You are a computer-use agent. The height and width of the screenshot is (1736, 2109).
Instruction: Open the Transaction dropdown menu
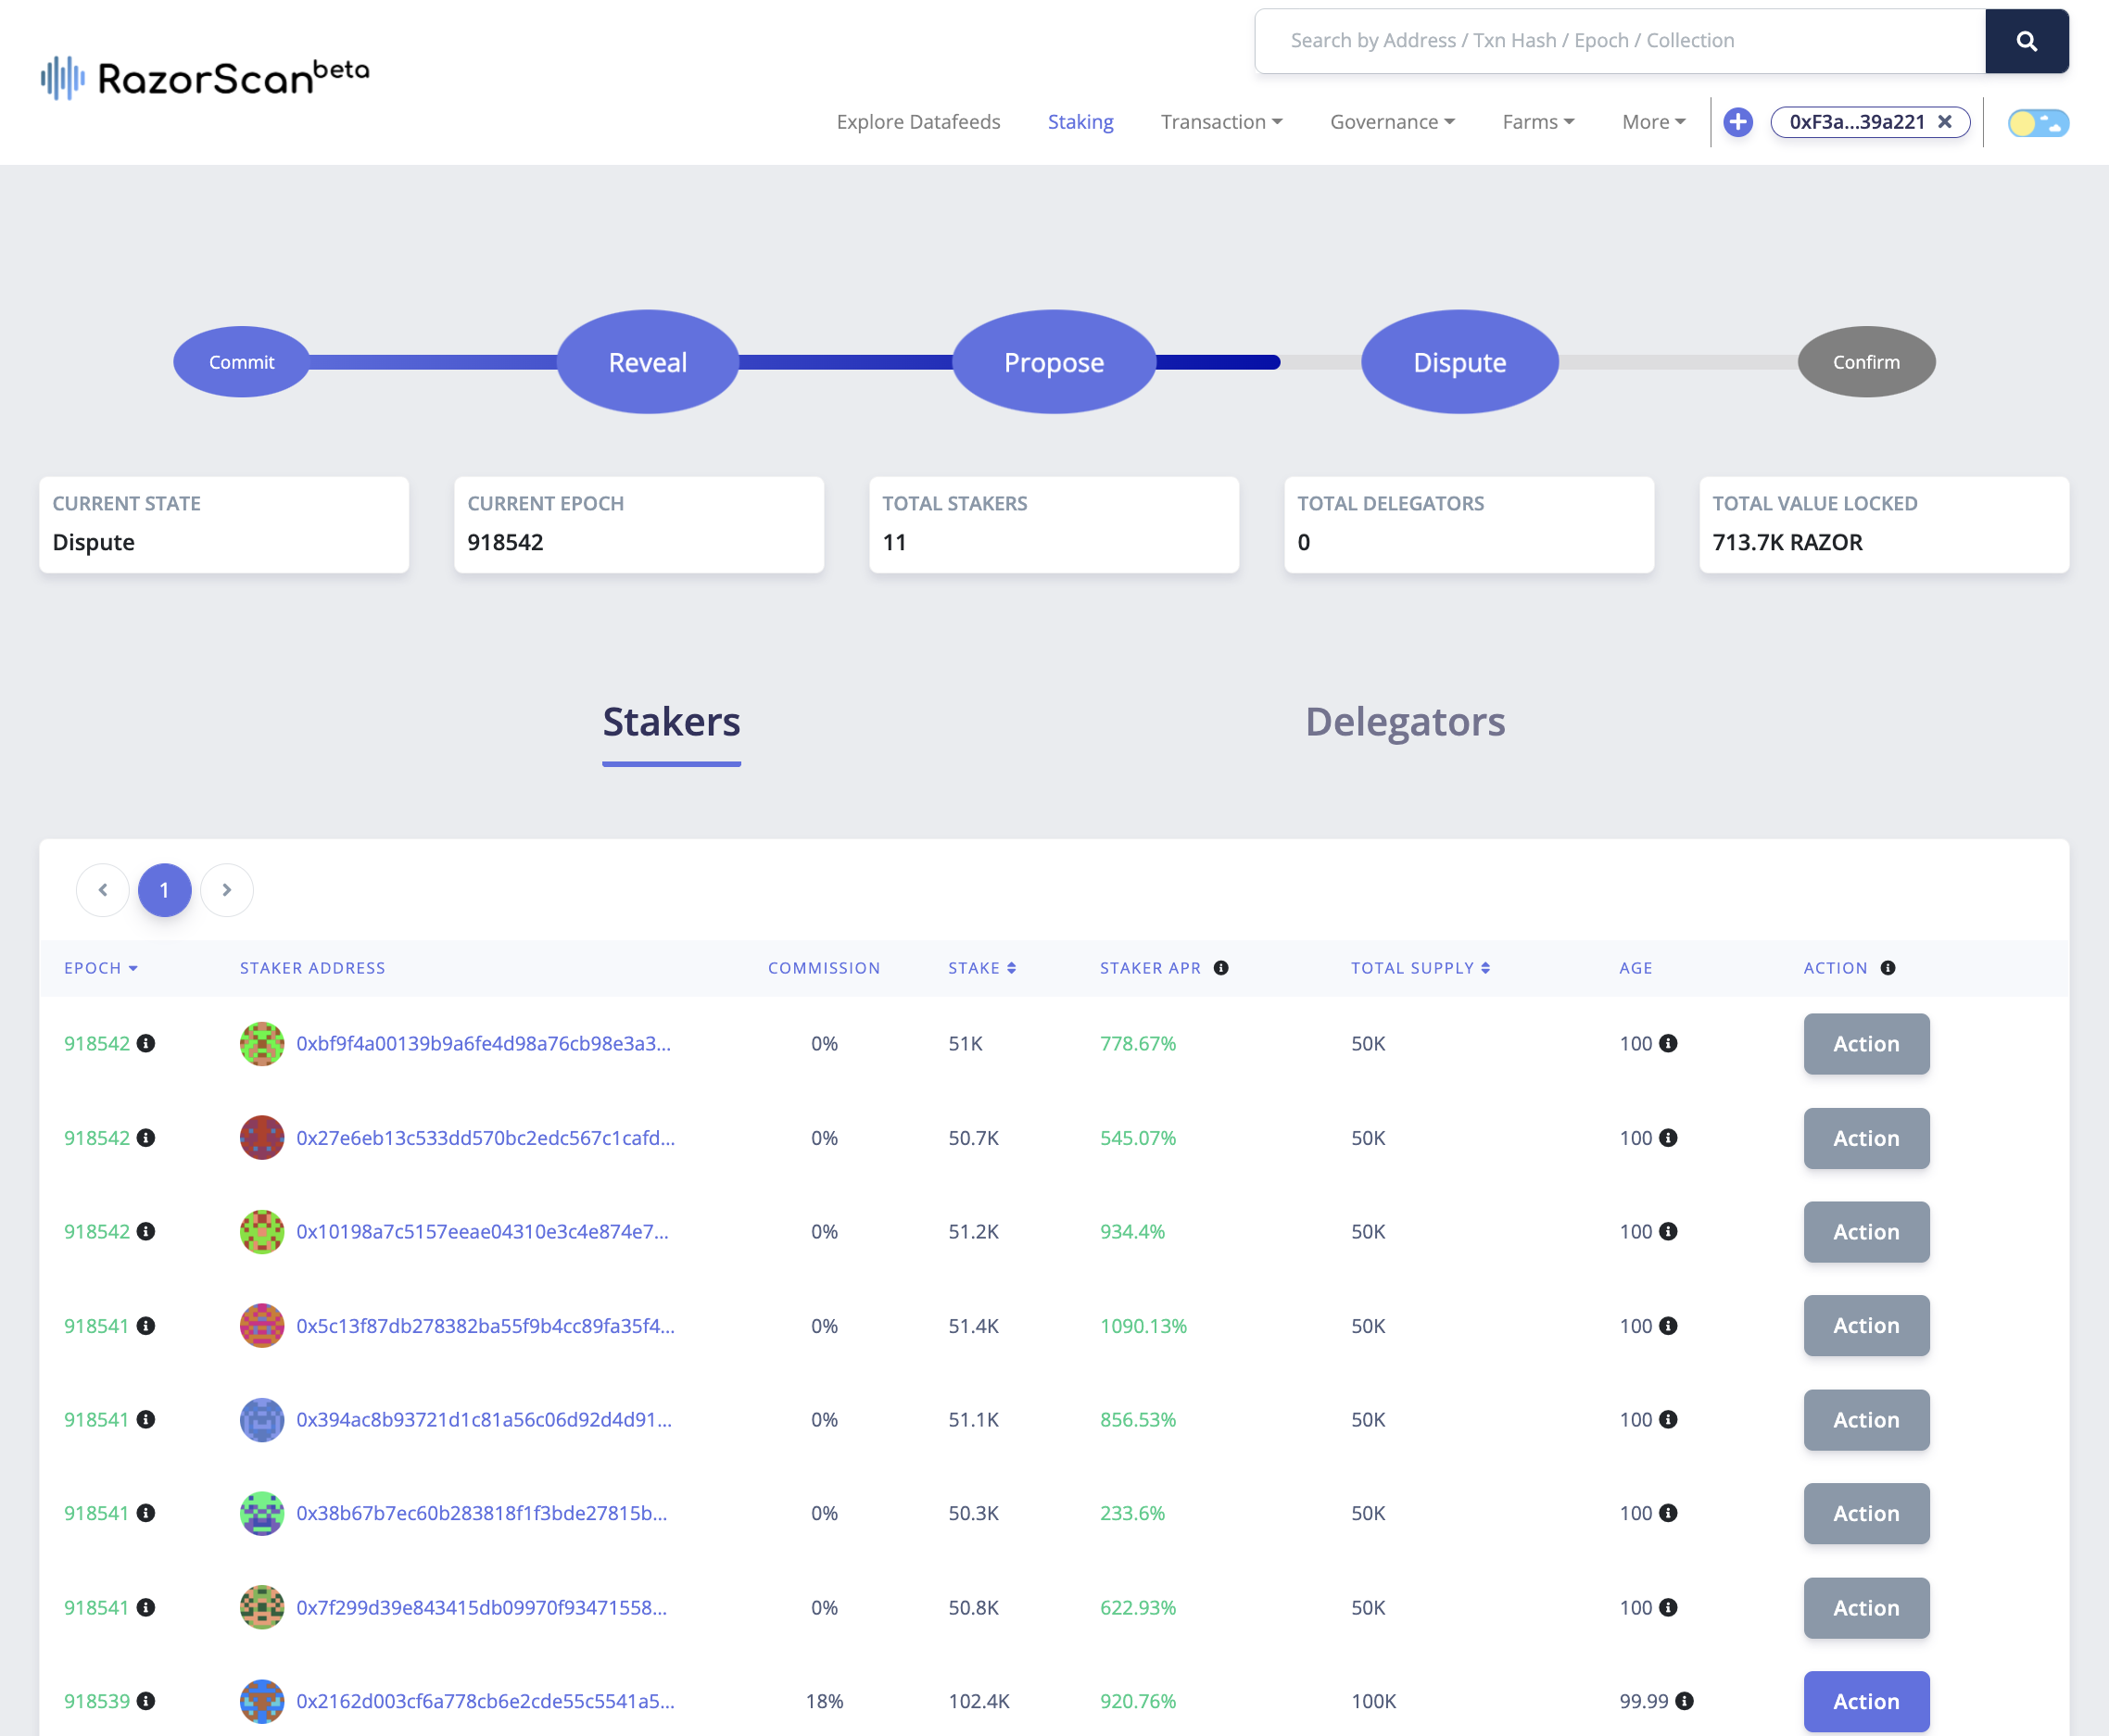(x=1221, y=122)
